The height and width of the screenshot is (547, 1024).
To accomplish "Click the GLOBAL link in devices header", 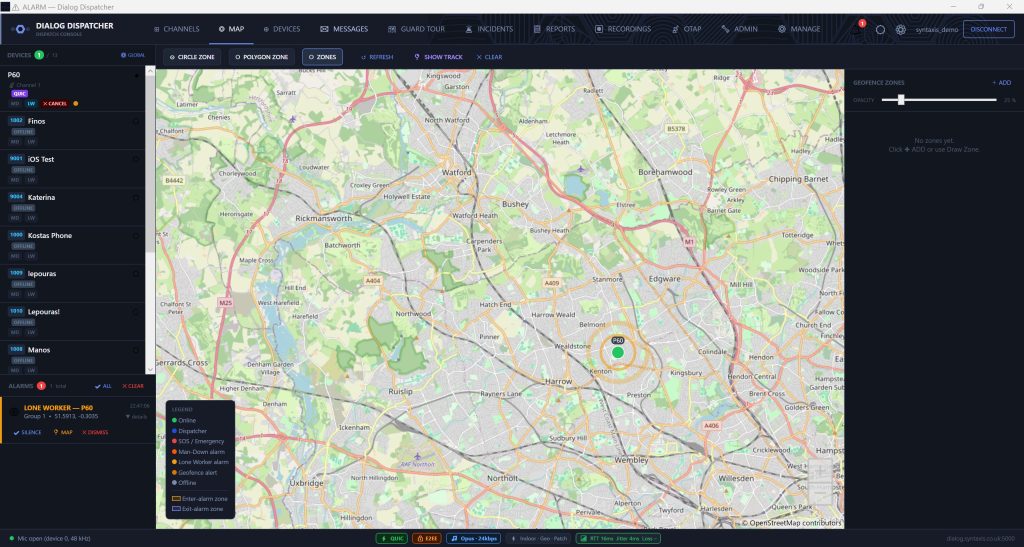I will 133,55.
